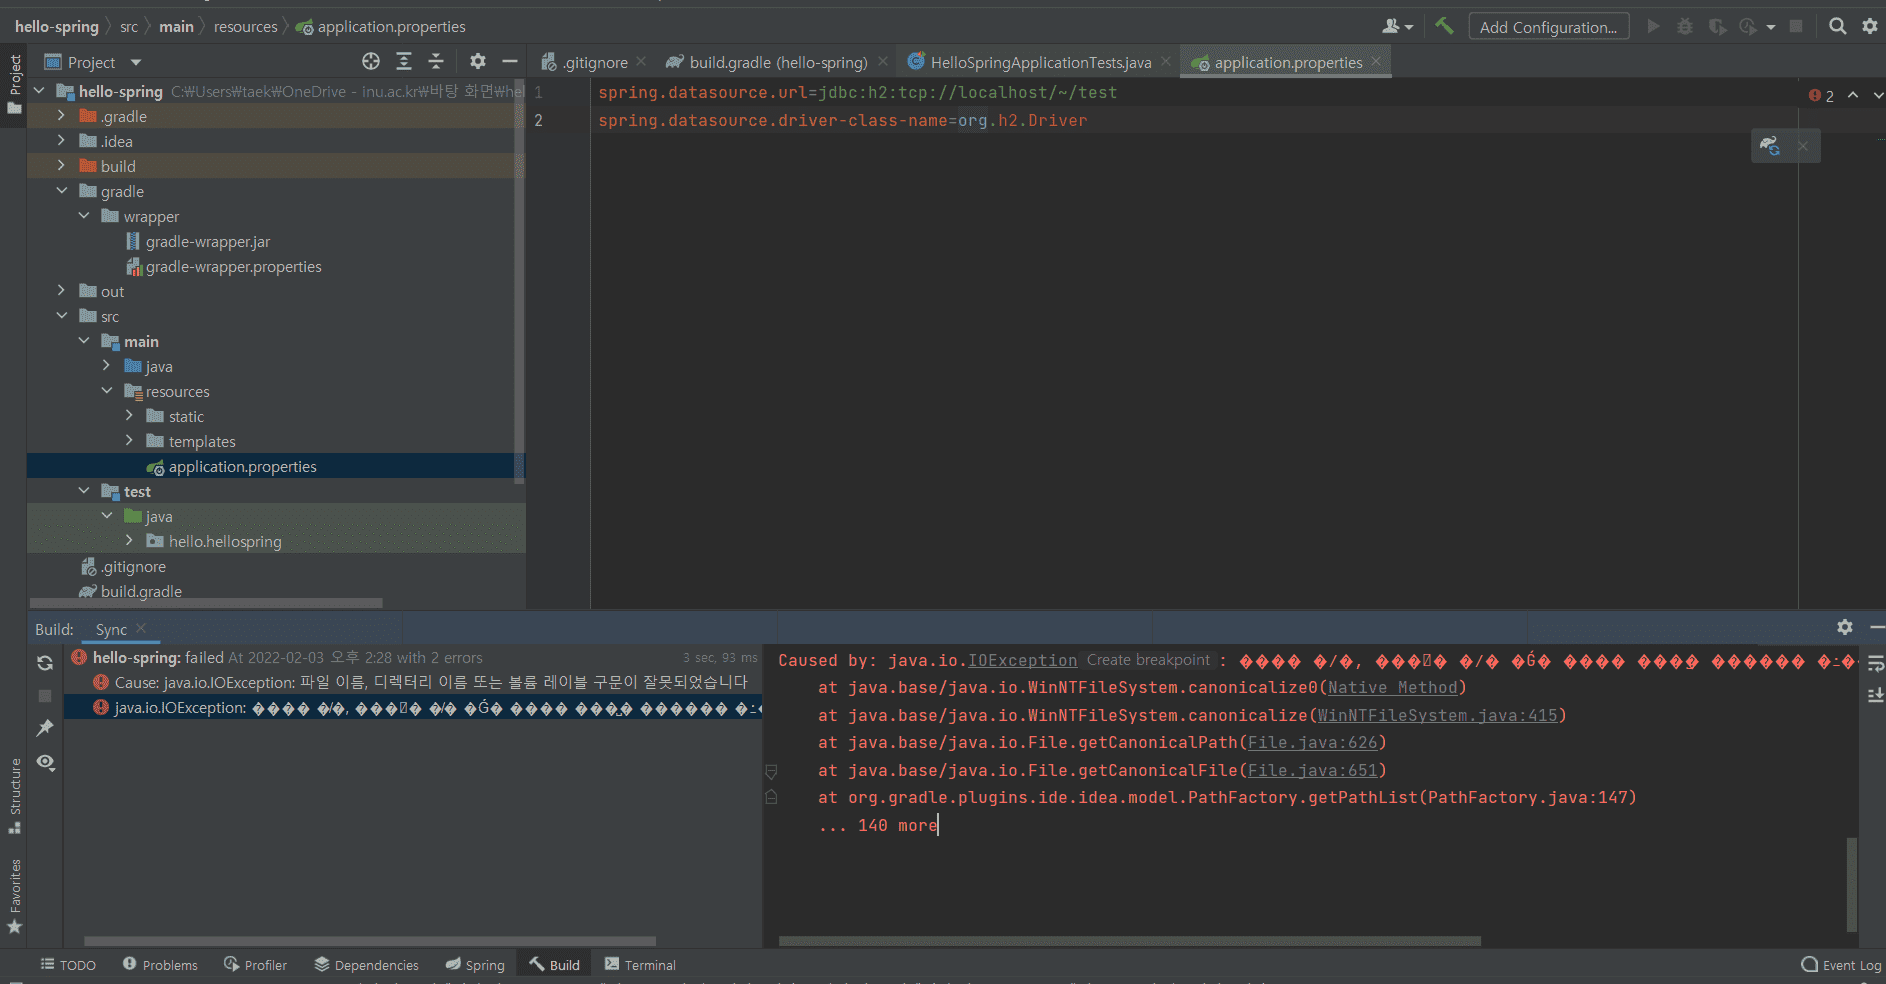
Task: Select opened file using the locate icon
Action: point(371,61)
